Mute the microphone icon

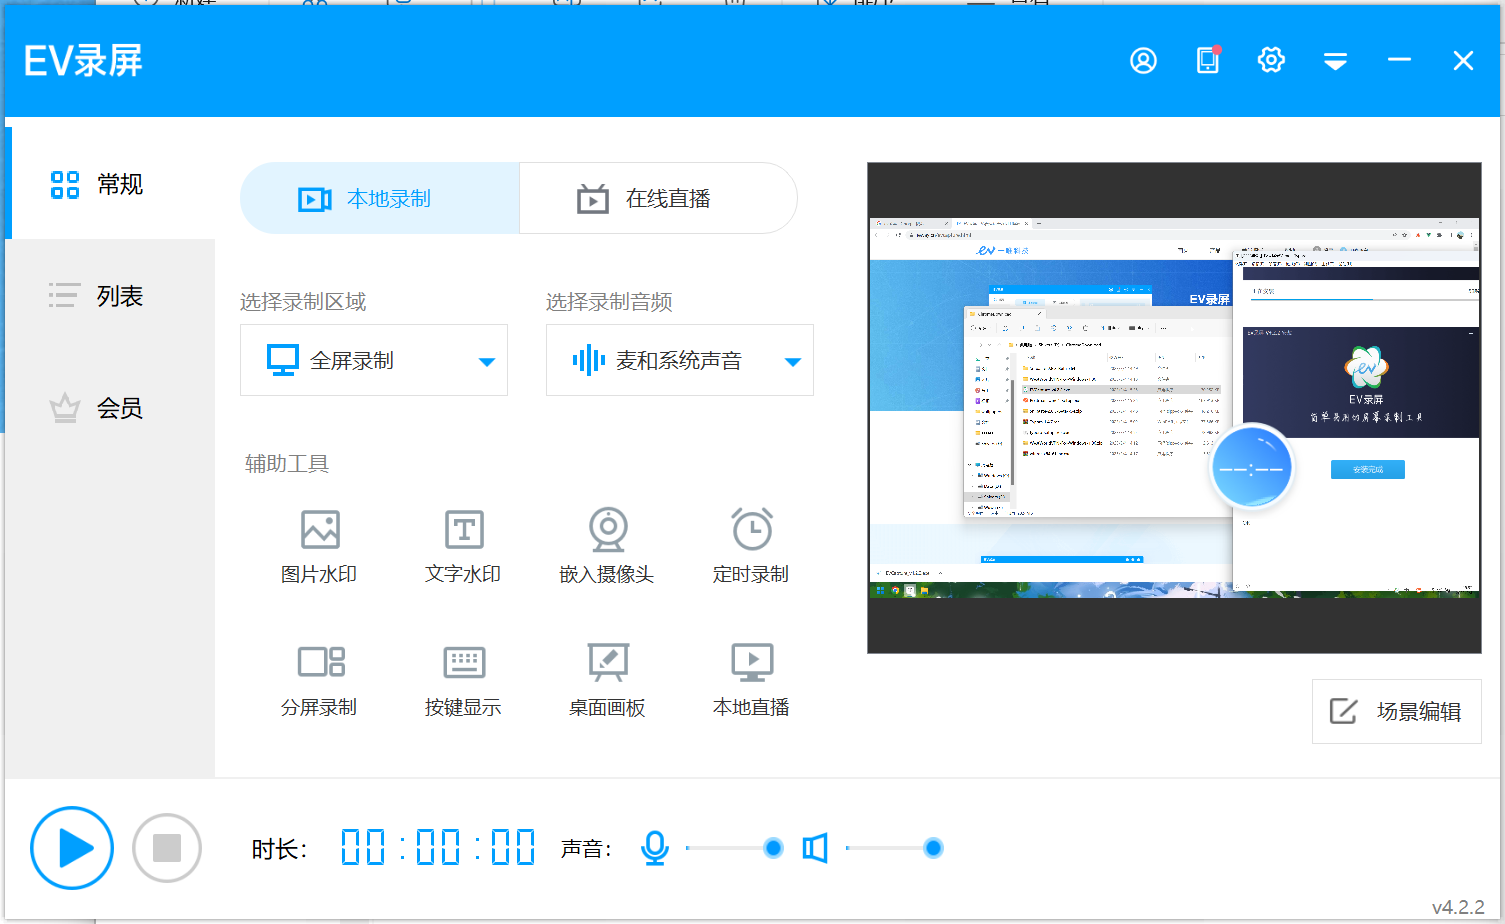655,848
